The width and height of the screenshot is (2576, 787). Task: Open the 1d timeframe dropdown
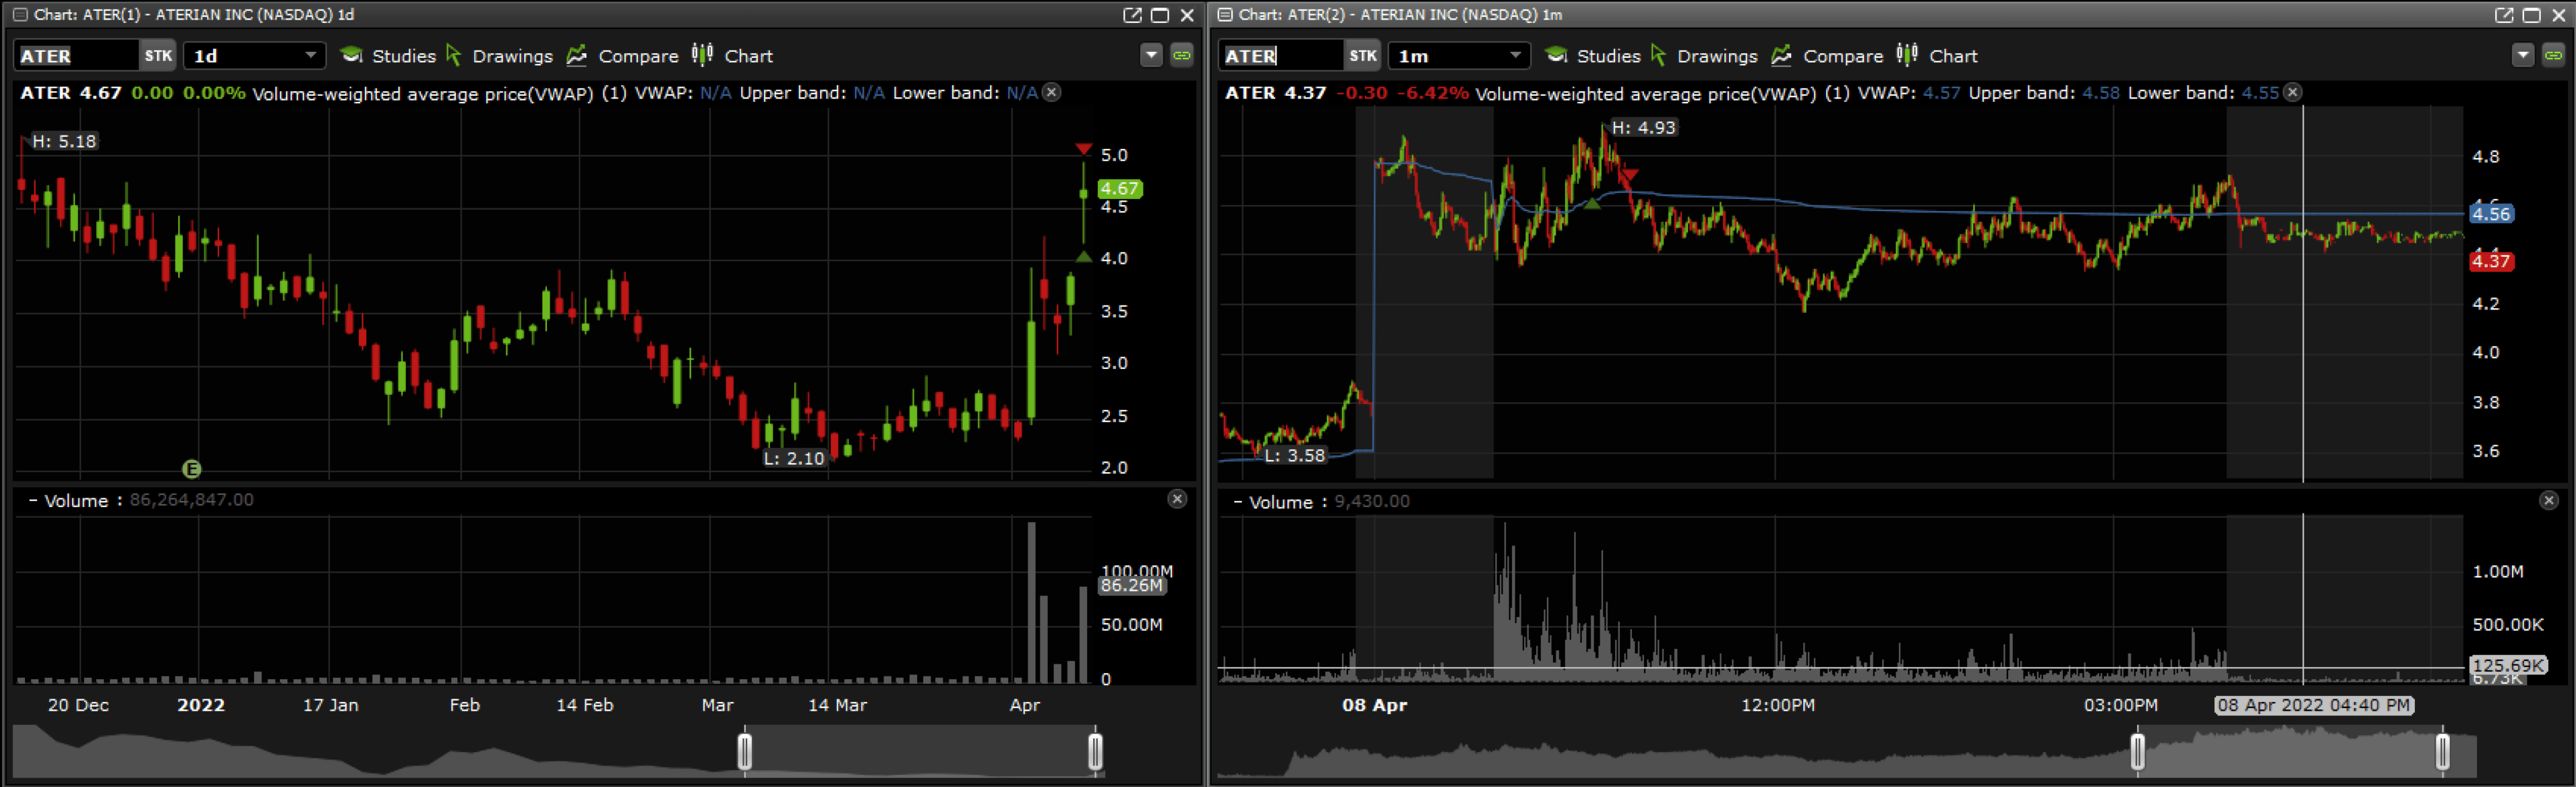310,56
